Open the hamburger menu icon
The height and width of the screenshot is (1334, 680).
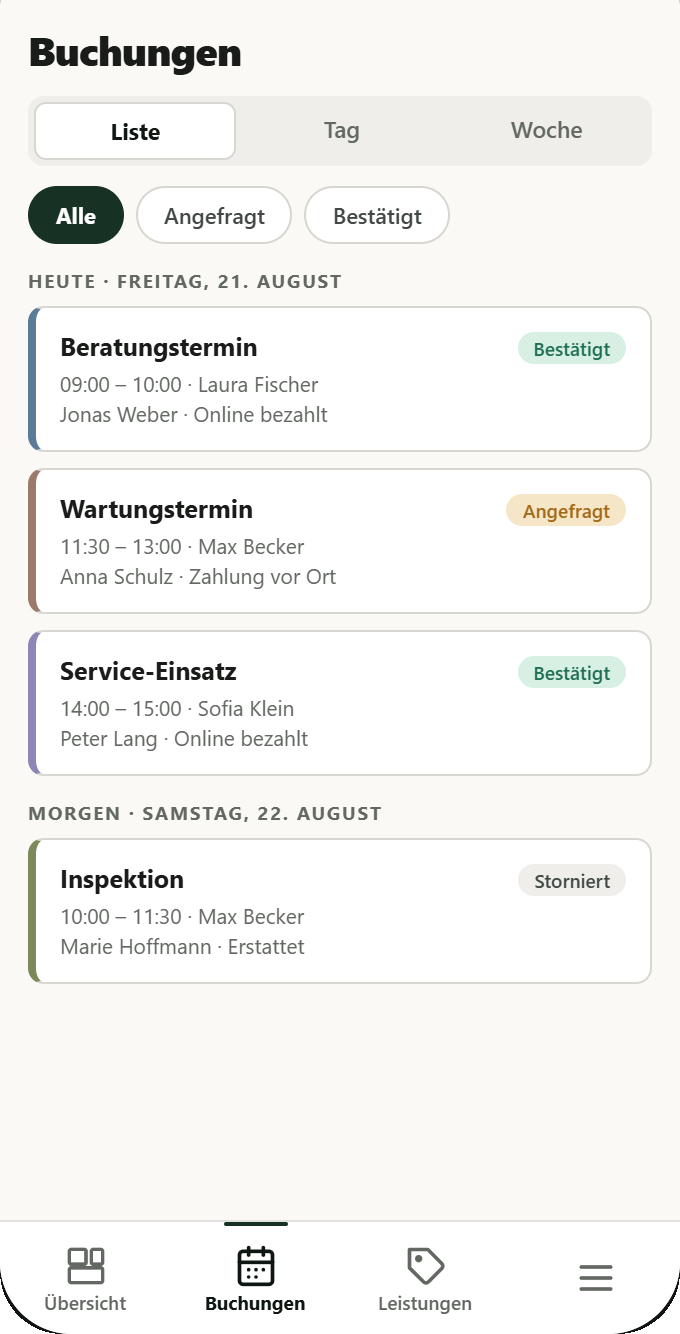(x=595, y=1278)
